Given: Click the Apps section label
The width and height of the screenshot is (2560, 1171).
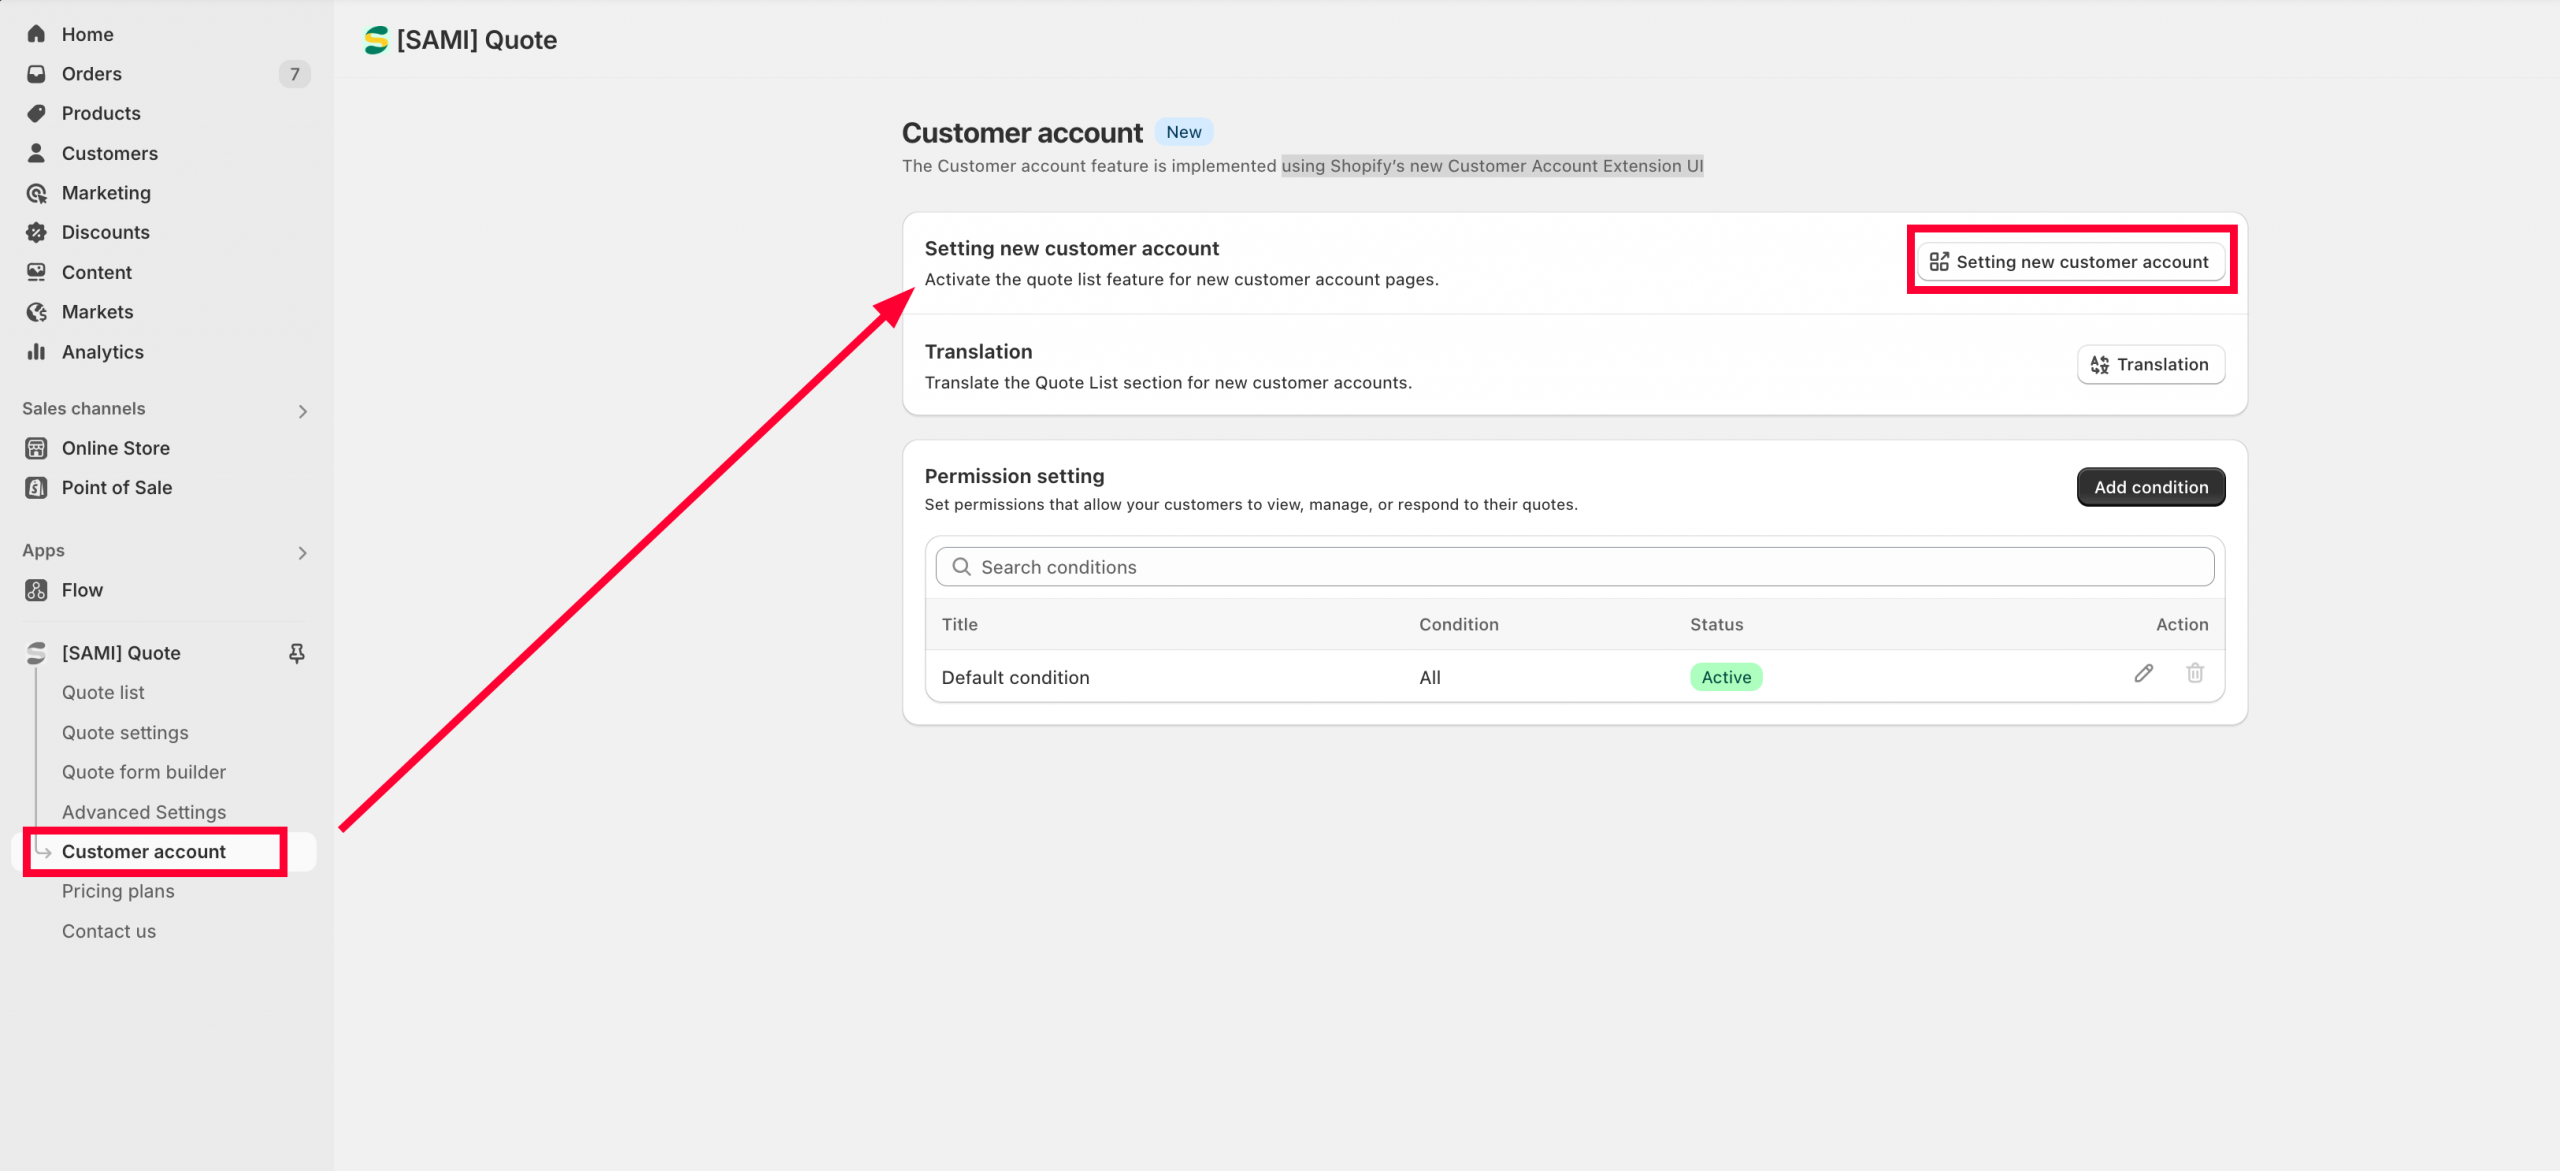Looking at the screenshot, I should pos(43,551).
